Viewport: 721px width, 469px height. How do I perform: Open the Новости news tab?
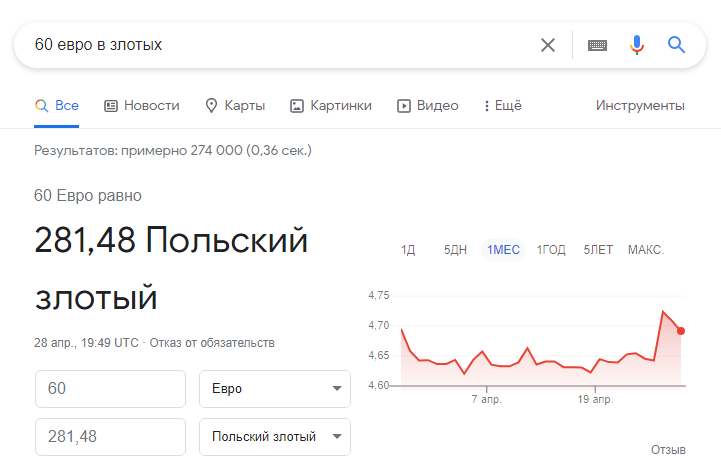click(x=142, y=106)
